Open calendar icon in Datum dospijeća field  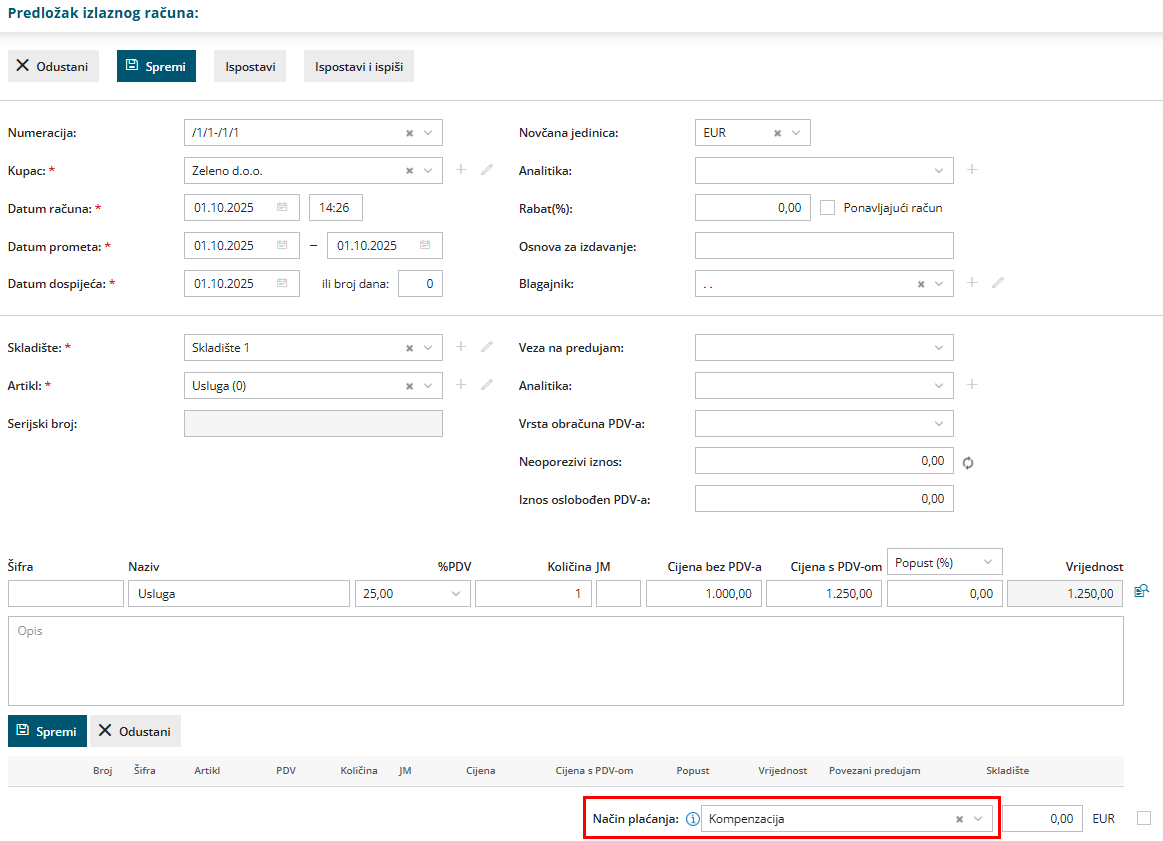[283, 283]
